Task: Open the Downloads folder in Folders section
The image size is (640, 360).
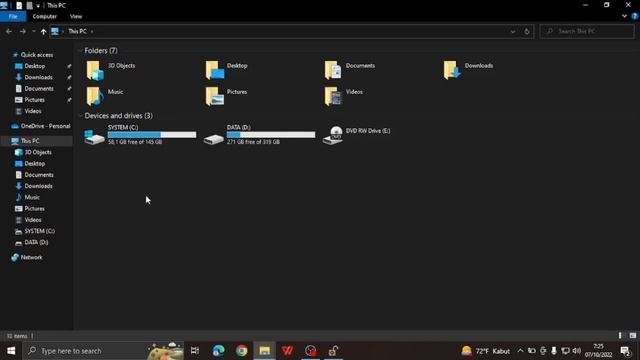Action: [x=452, y=70]
